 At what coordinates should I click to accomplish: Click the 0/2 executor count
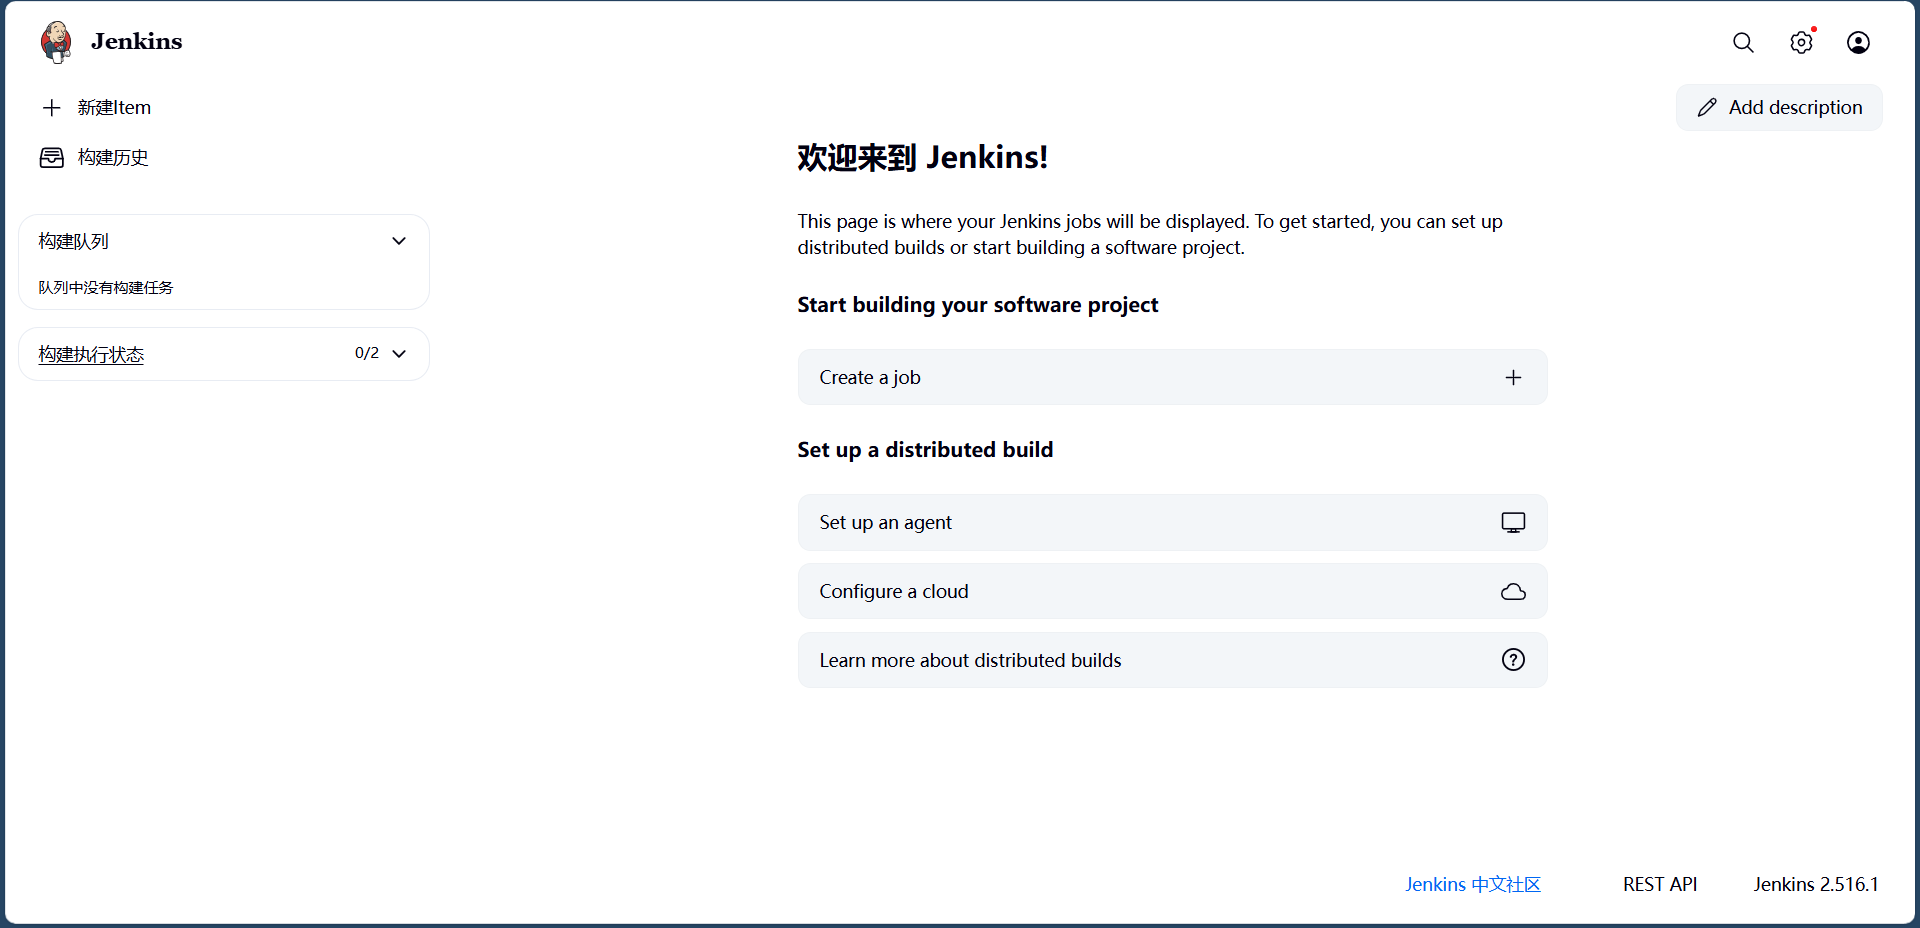tap(367, 353)
